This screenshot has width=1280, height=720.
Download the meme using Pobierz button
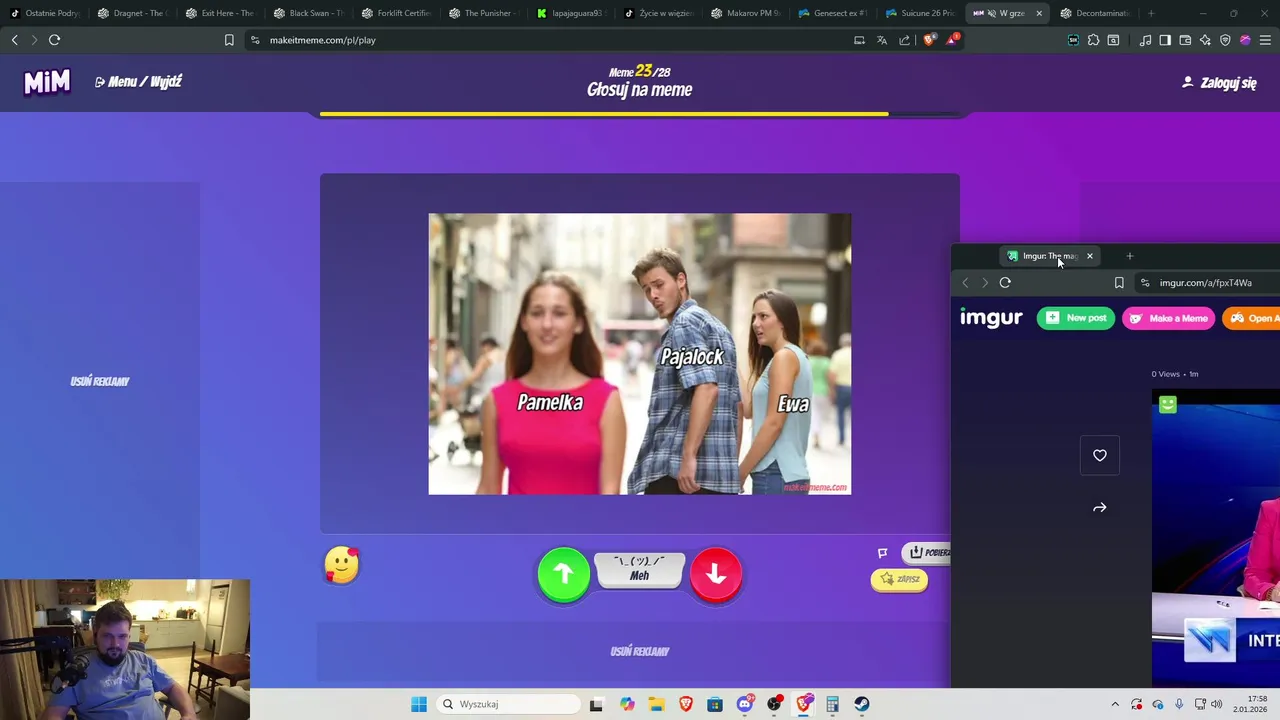point(928,552)
